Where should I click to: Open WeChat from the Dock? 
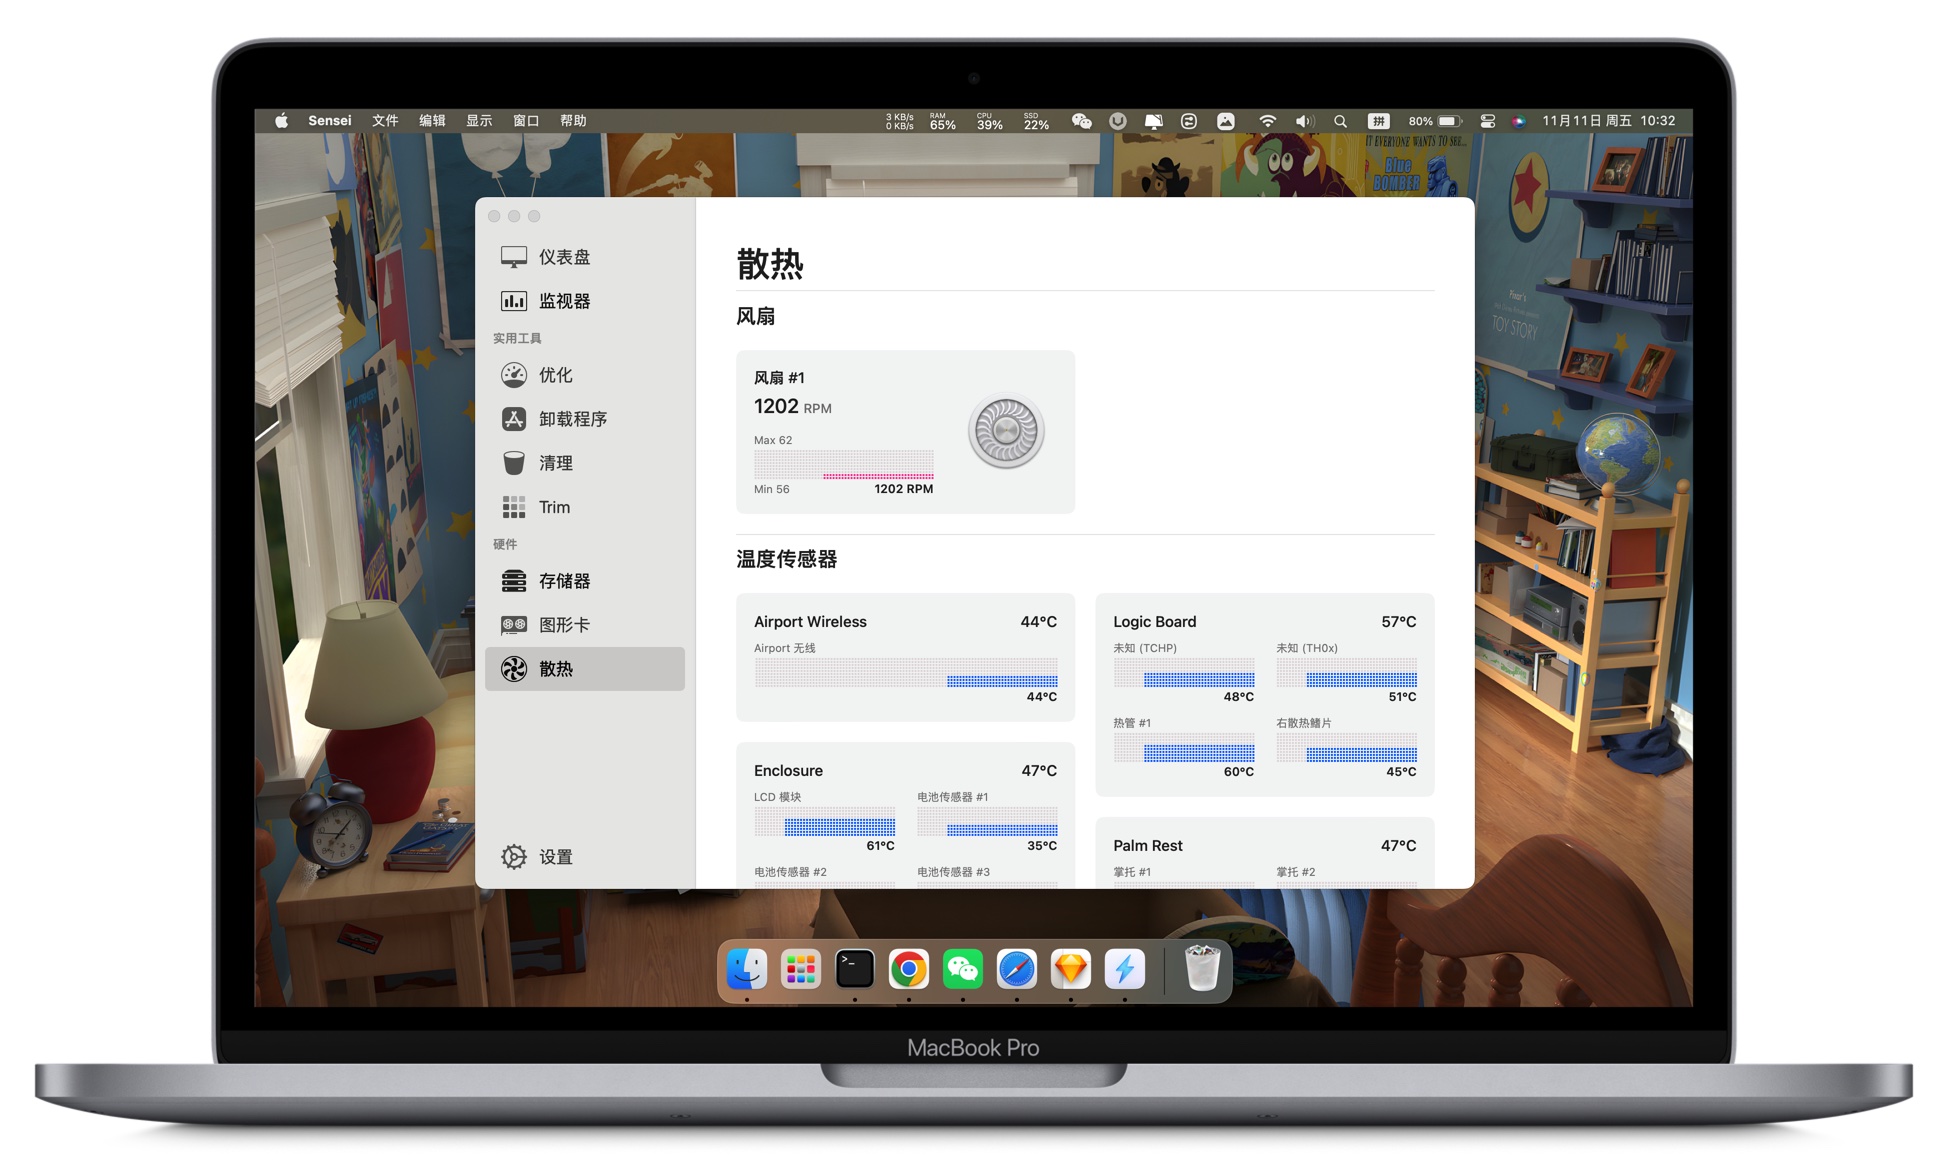962,969
